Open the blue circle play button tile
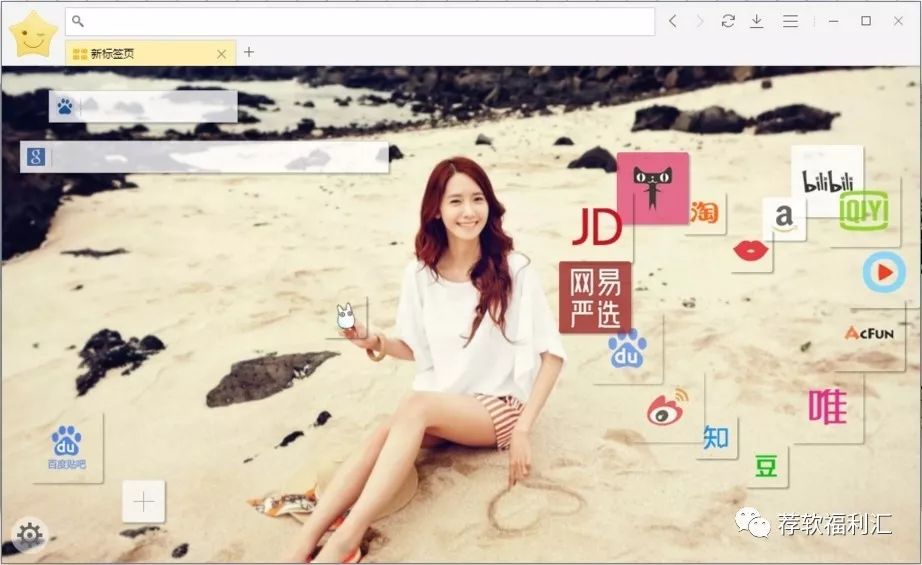 (884, 272)
